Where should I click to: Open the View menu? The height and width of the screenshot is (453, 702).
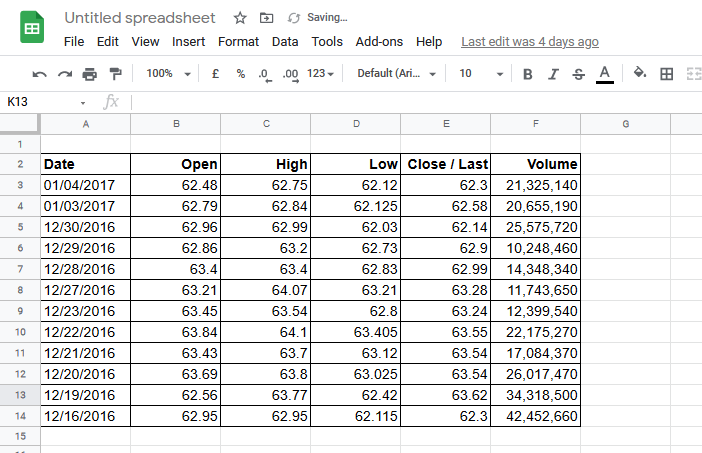click(x=145, y=42)
